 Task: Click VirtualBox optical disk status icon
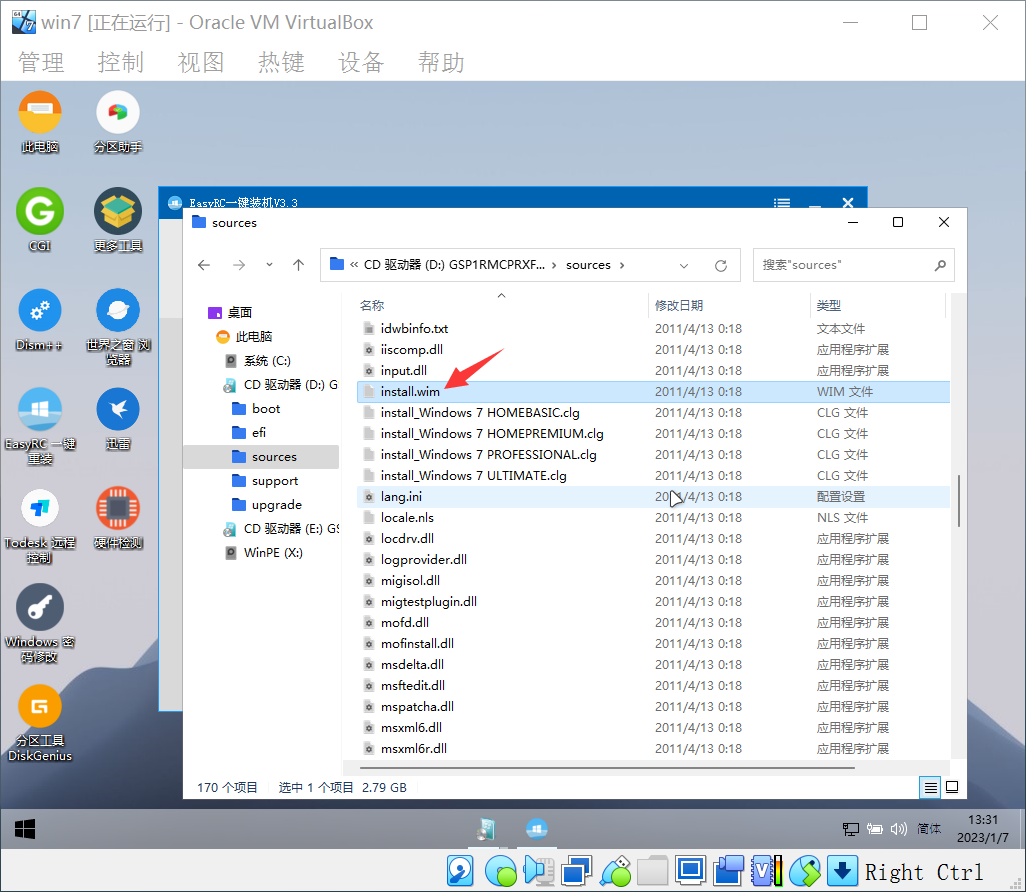pyautogui.click(x=501, y=871)
